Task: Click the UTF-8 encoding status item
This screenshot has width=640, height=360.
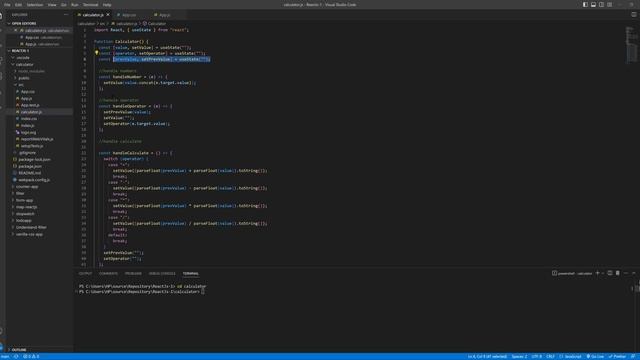Action: point(537,356)
